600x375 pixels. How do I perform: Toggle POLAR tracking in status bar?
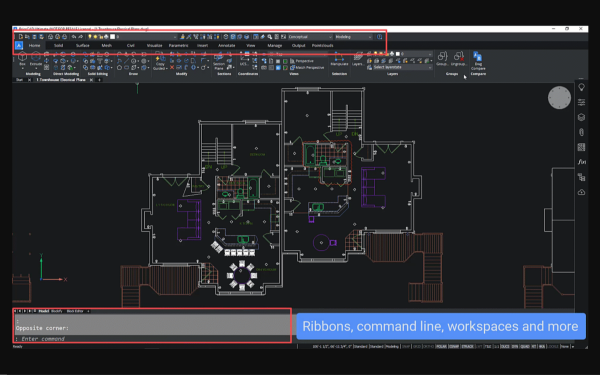441,346
